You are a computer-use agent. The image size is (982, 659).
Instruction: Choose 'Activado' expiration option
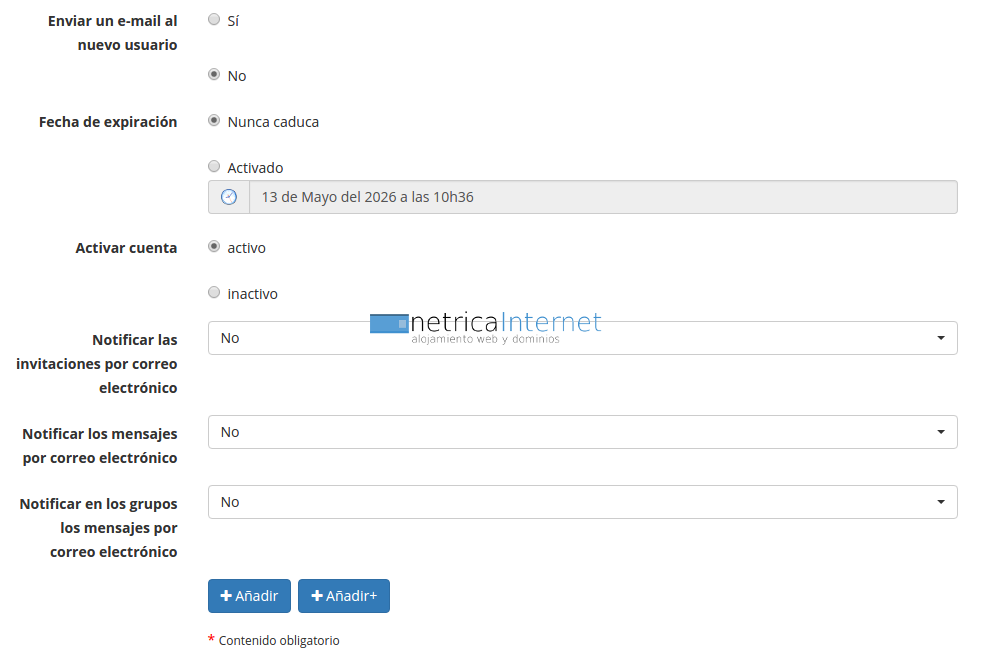click(x=214, y=167)
